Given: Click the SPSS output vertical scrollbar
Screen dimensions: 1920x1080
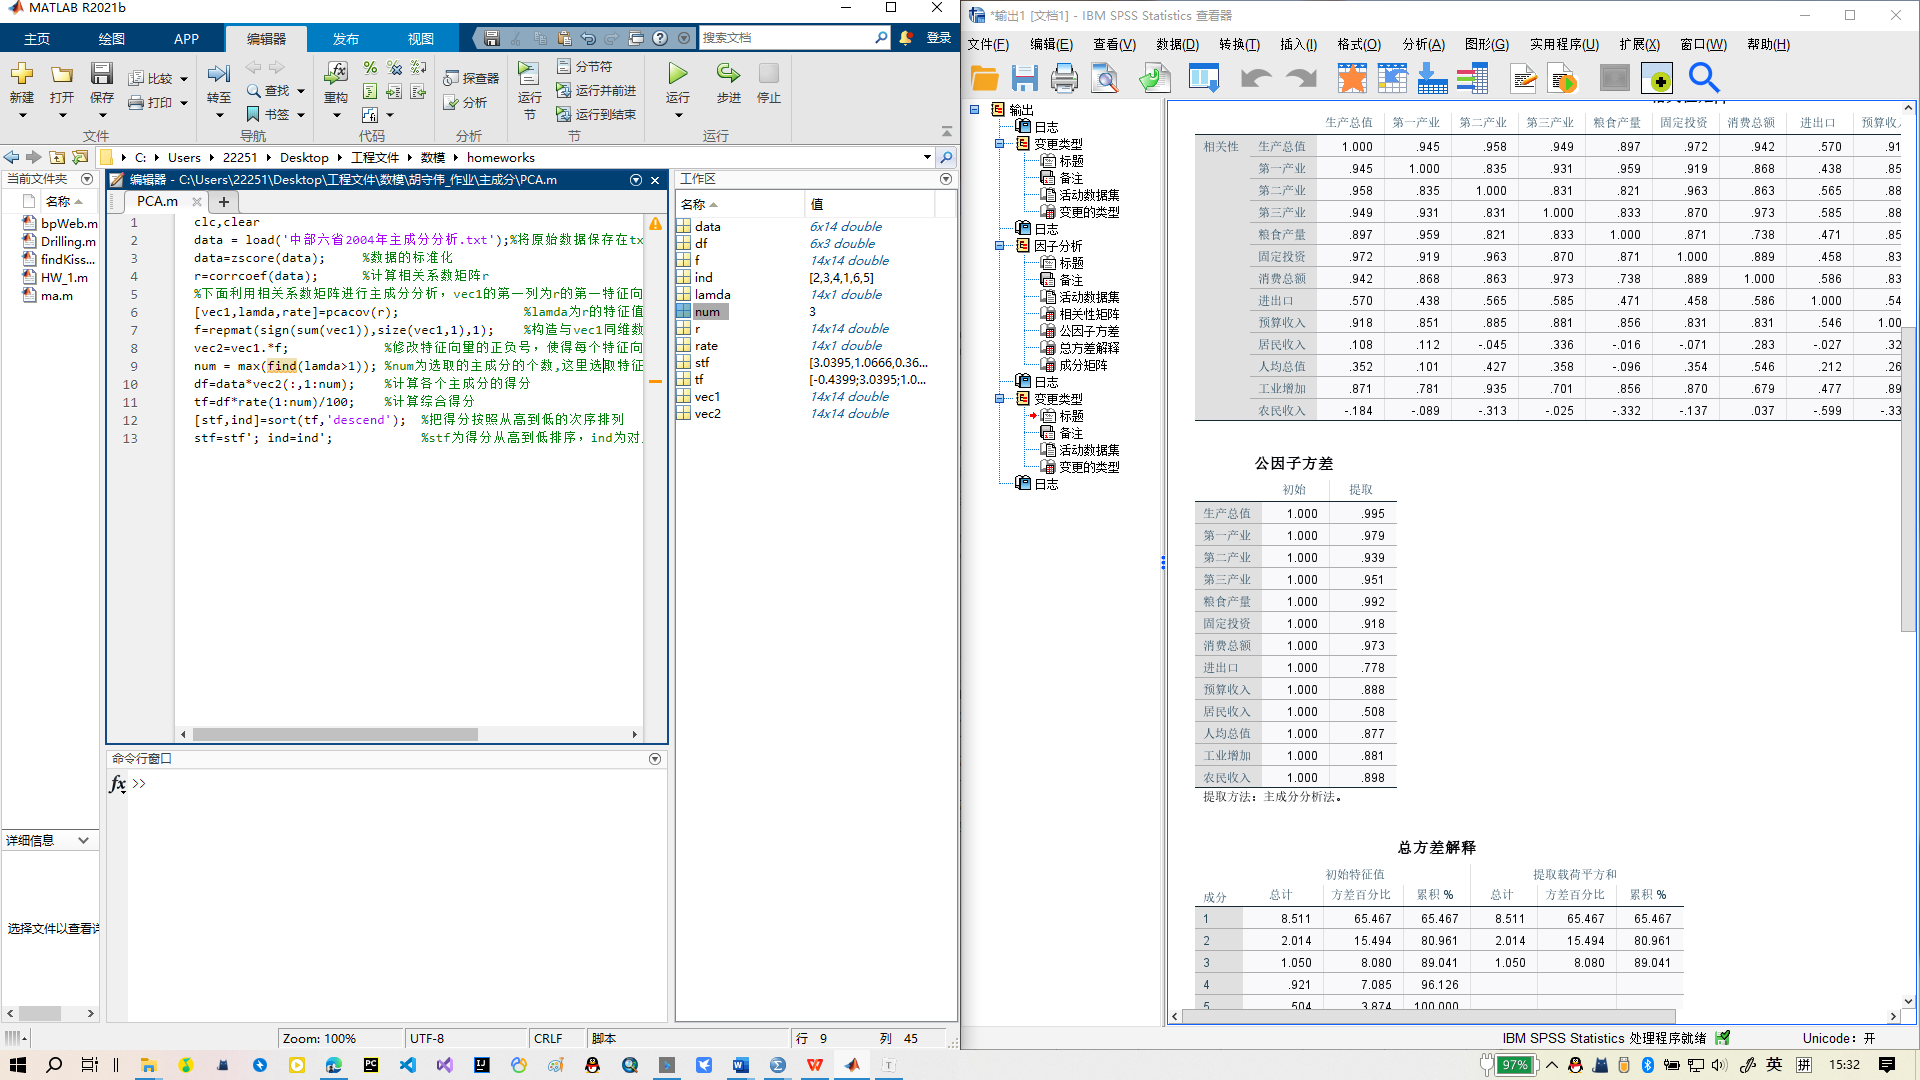Looking at the screenshot, I should (1908, 478).
